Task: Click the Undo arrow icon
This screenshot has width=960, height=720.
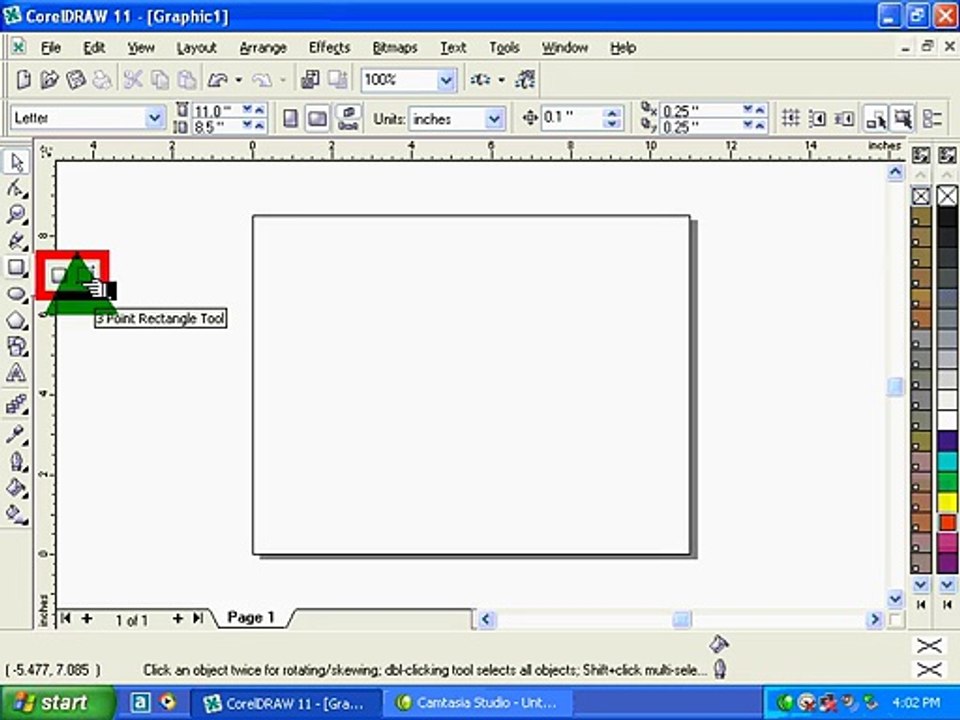Action: pyautogui.click(x=218, y=80)
